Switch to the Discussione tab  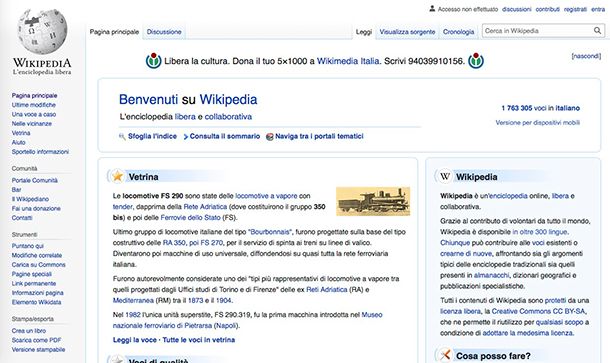point(164,32)
